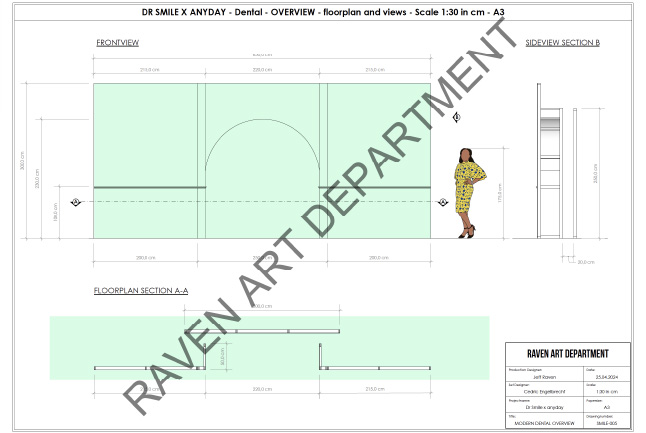Click the drawing title text at the top
Viewport: 646px width, 433px height.
323,12
